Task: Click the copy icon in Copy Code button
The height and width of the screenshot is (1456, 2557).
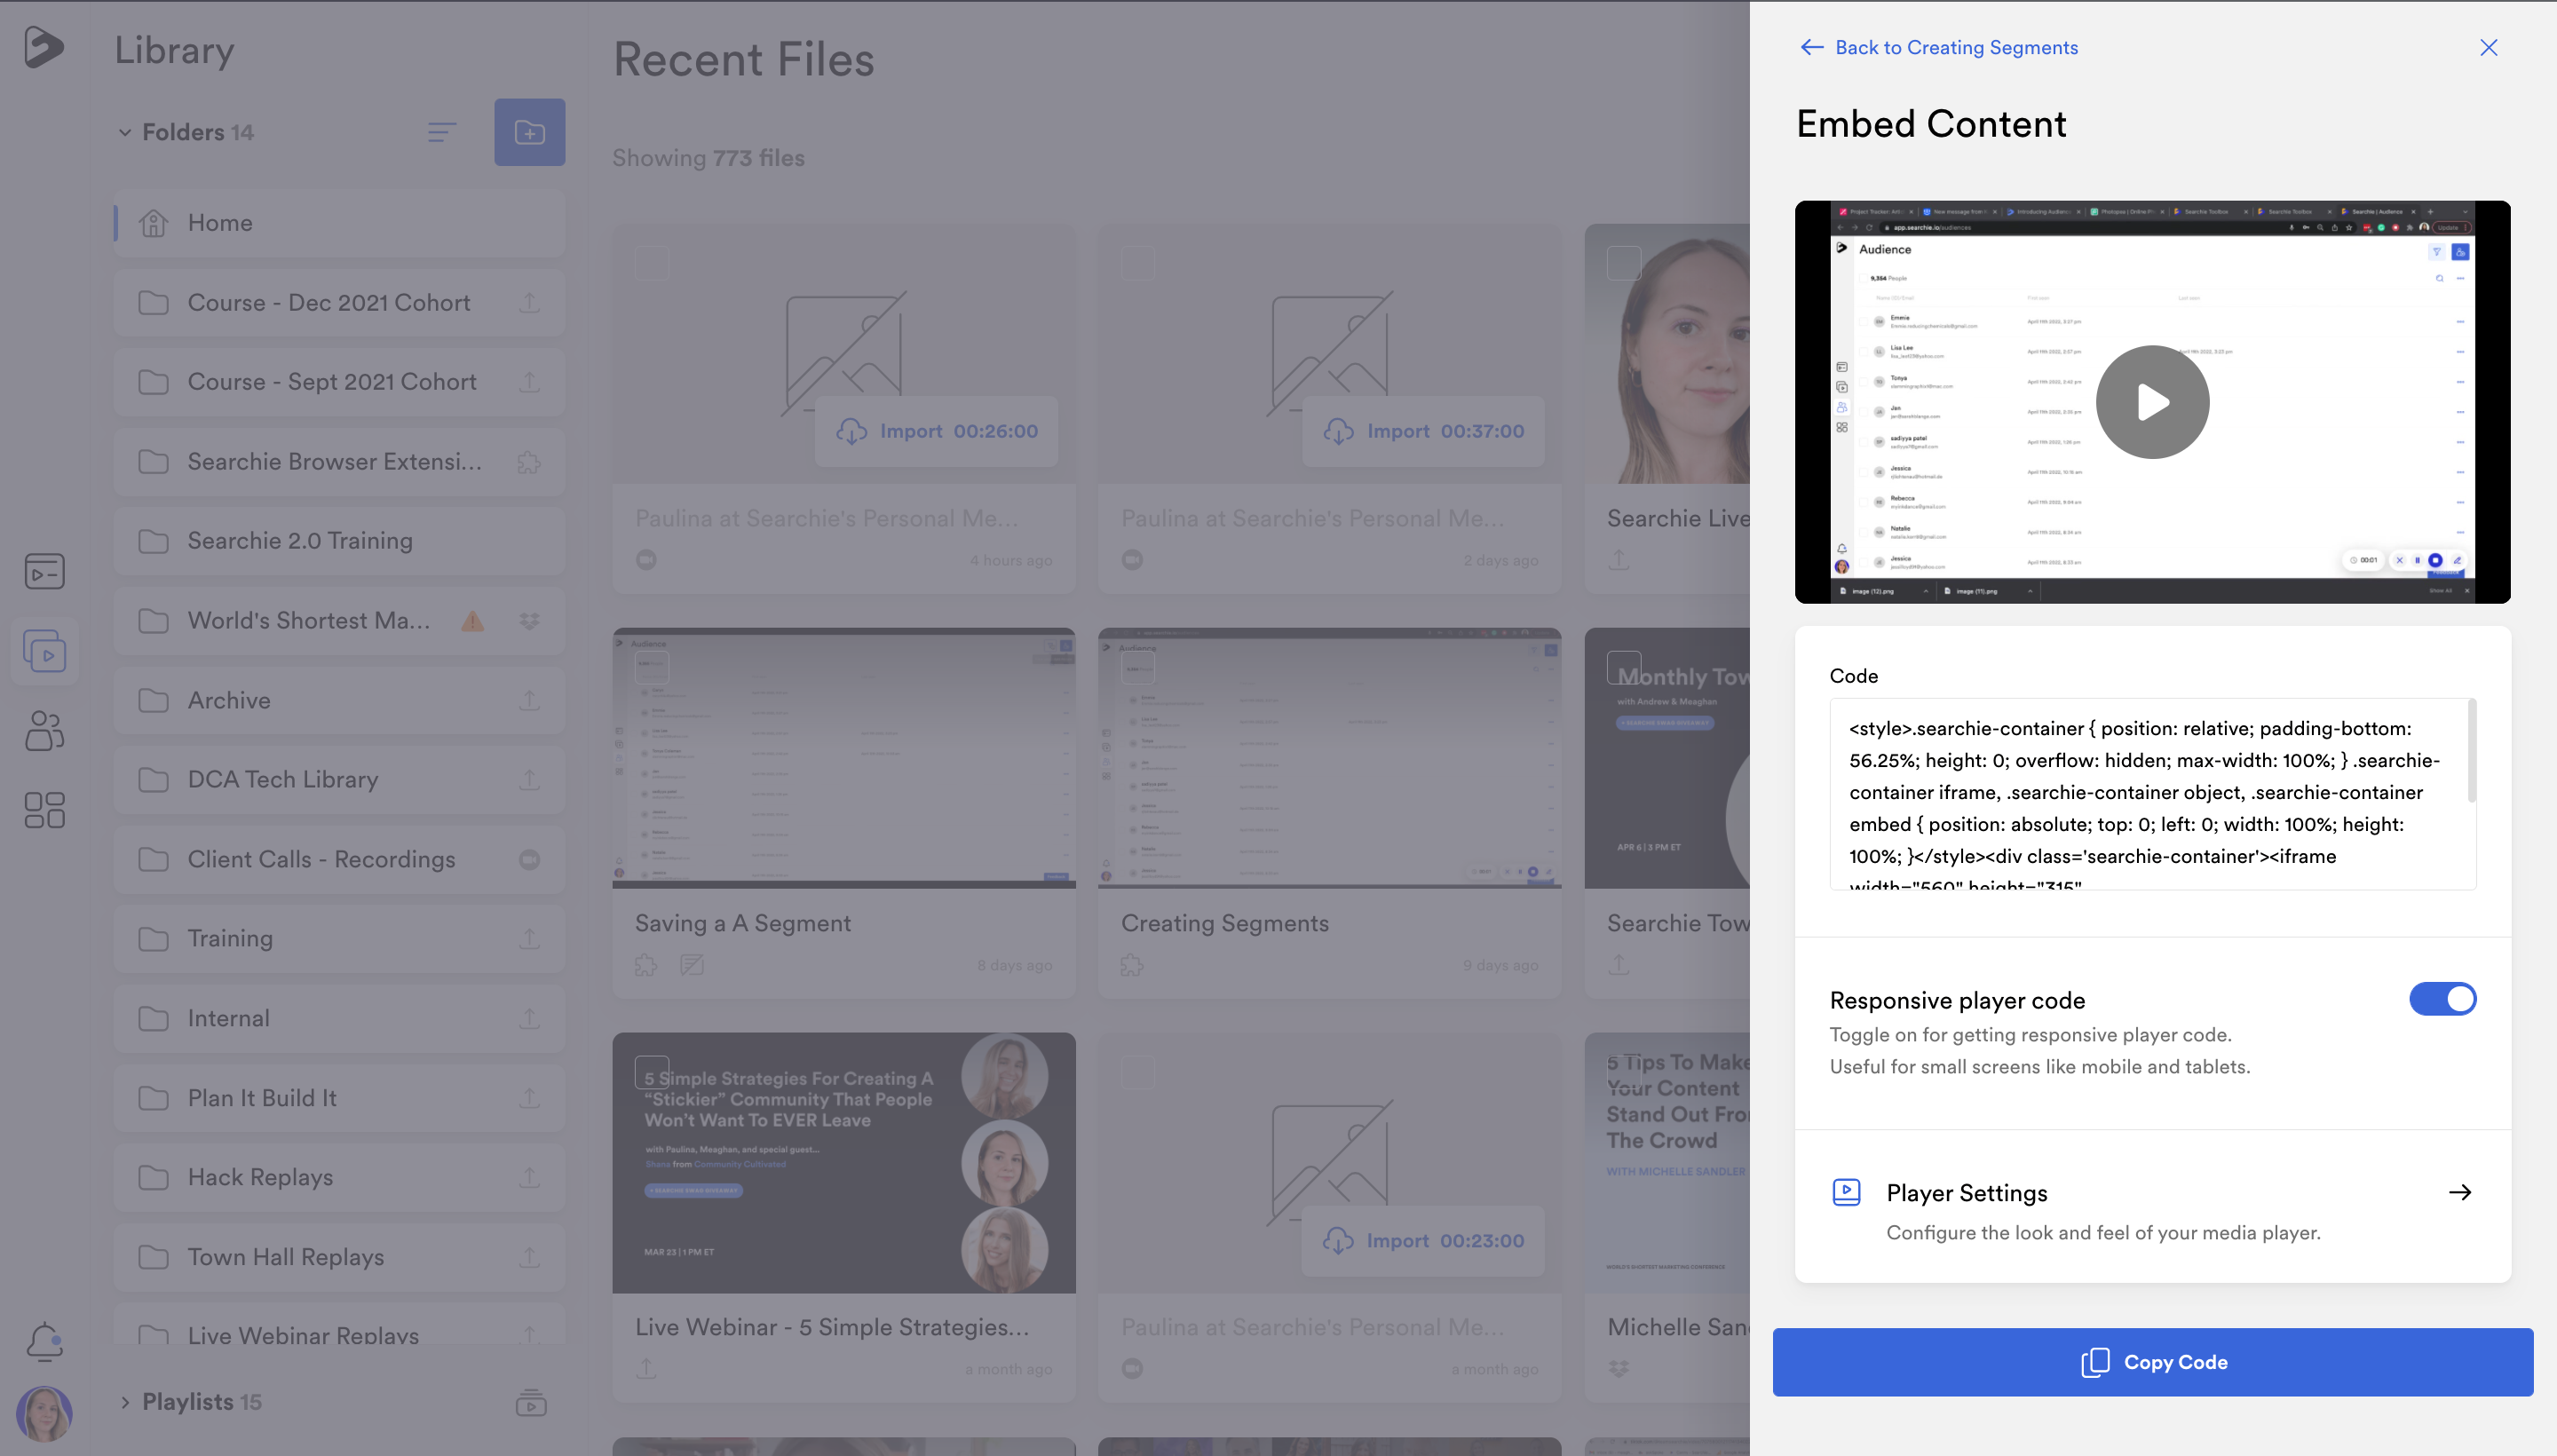Action: point(2095,1362)
